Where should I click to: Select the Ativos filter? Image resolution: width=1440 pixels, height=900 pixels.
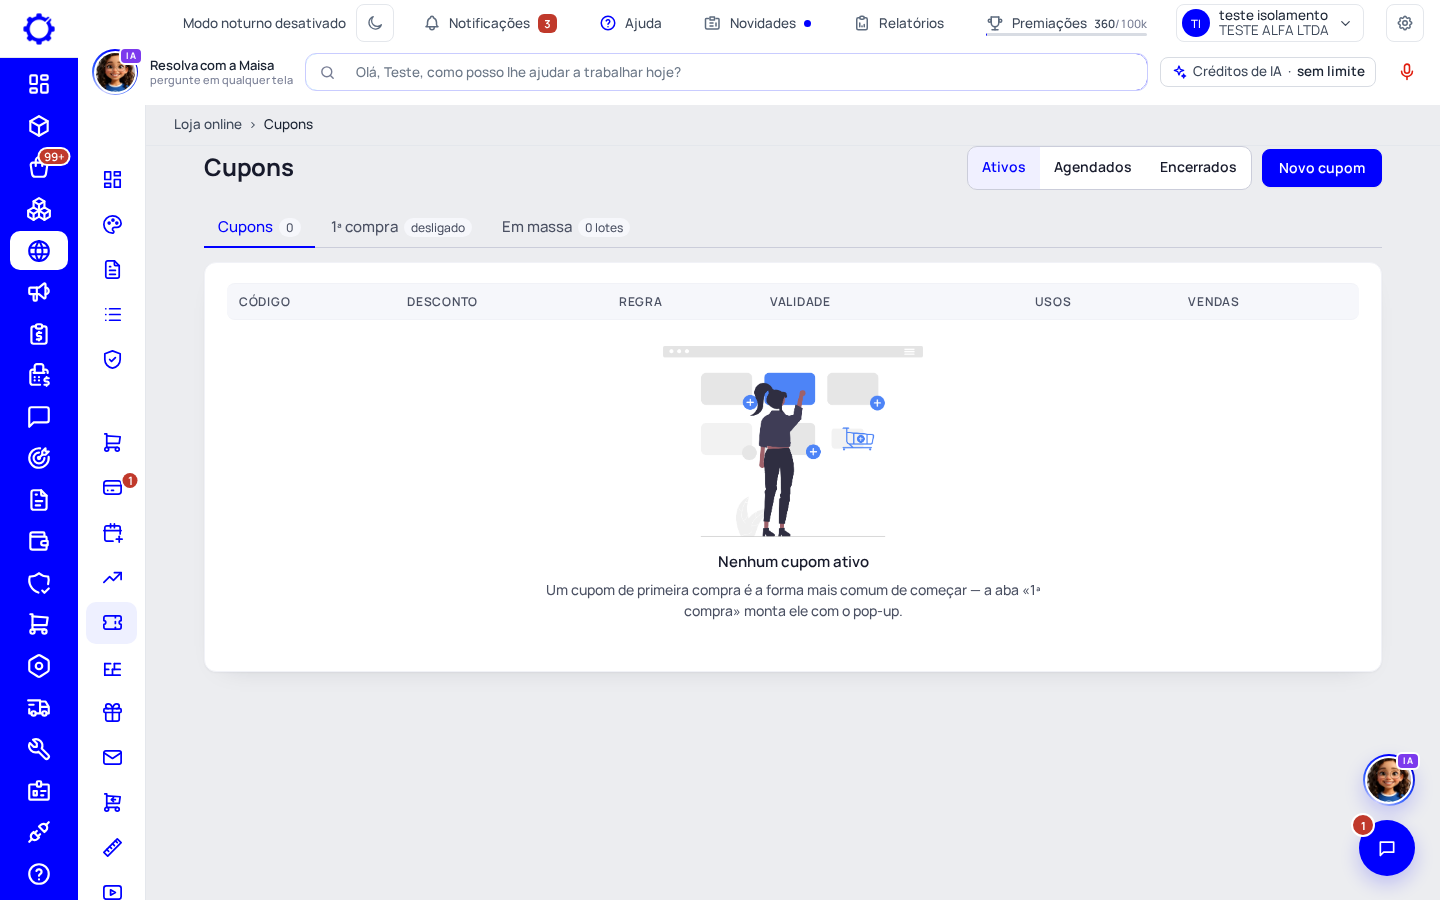click(x=1004, y=168)
